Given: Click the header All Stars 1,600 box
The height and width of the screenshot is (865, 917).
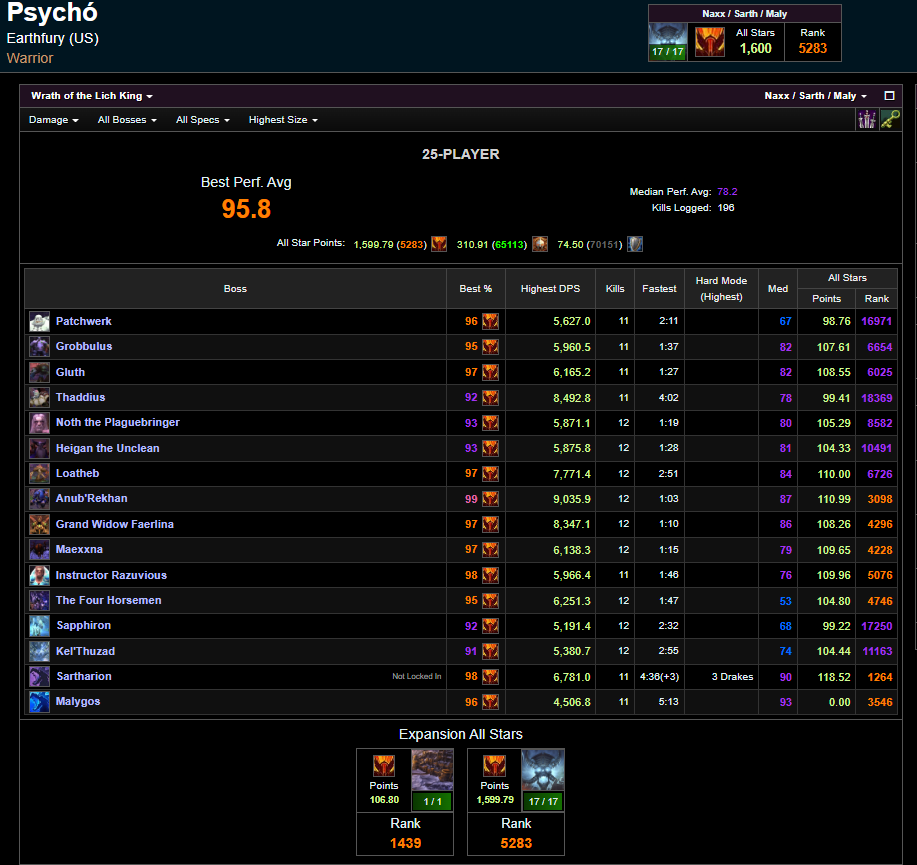Looking at the screenshot, I should pyautogui.click(x=756, y=42).
